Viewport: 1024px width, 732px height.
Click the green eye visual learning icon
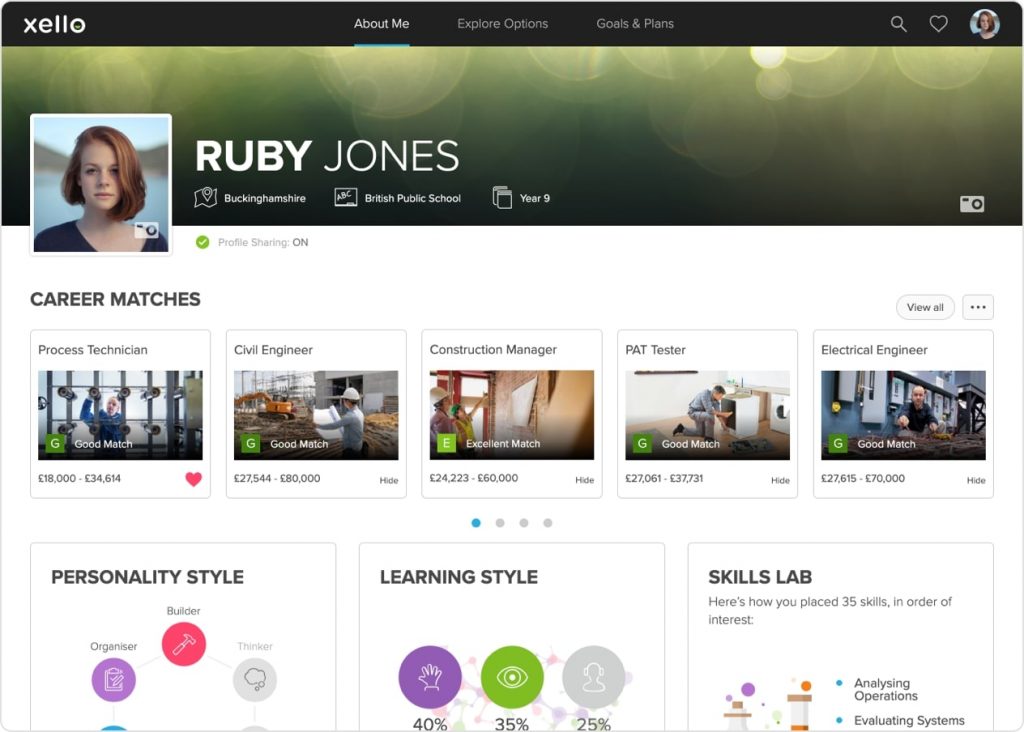(512, 677)
